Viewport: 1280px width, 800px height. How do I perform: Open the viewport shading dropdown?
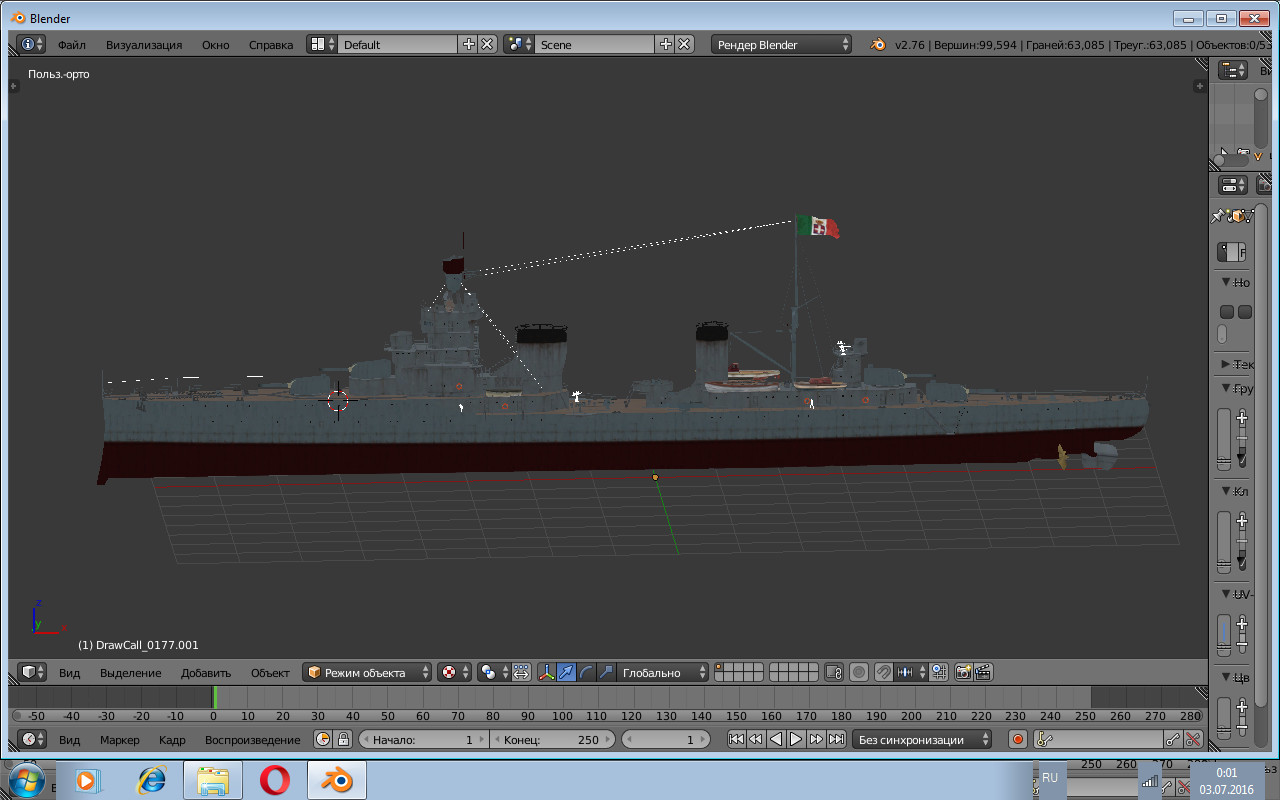click(x=454, y=672)
